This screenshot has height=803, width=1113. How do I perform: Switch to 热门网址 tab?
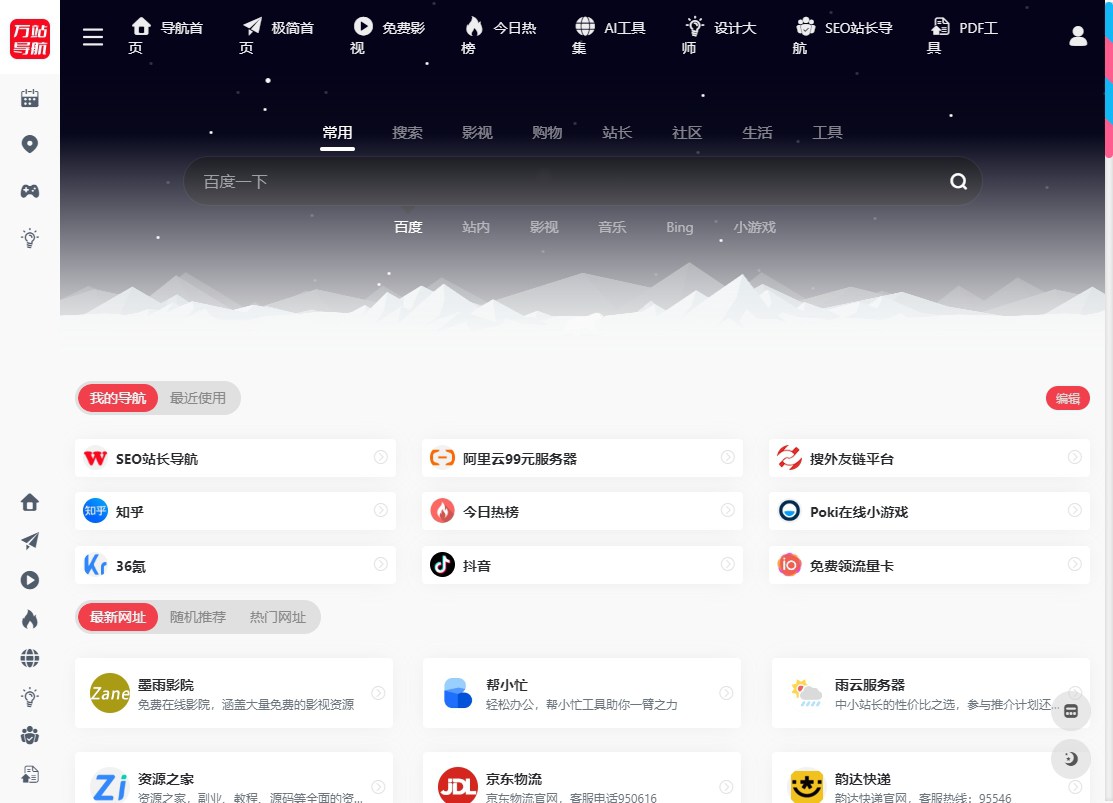(x=278, y=617)
